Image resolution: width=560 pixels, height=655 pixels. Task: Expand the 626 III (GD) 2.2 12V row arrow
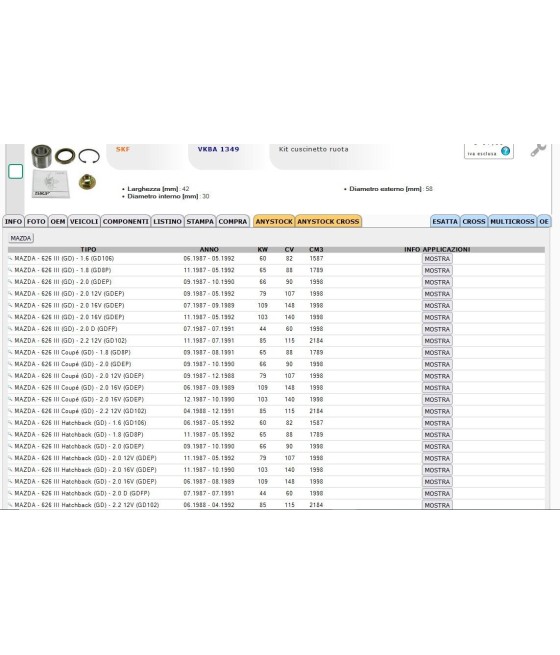click(10, 341)
